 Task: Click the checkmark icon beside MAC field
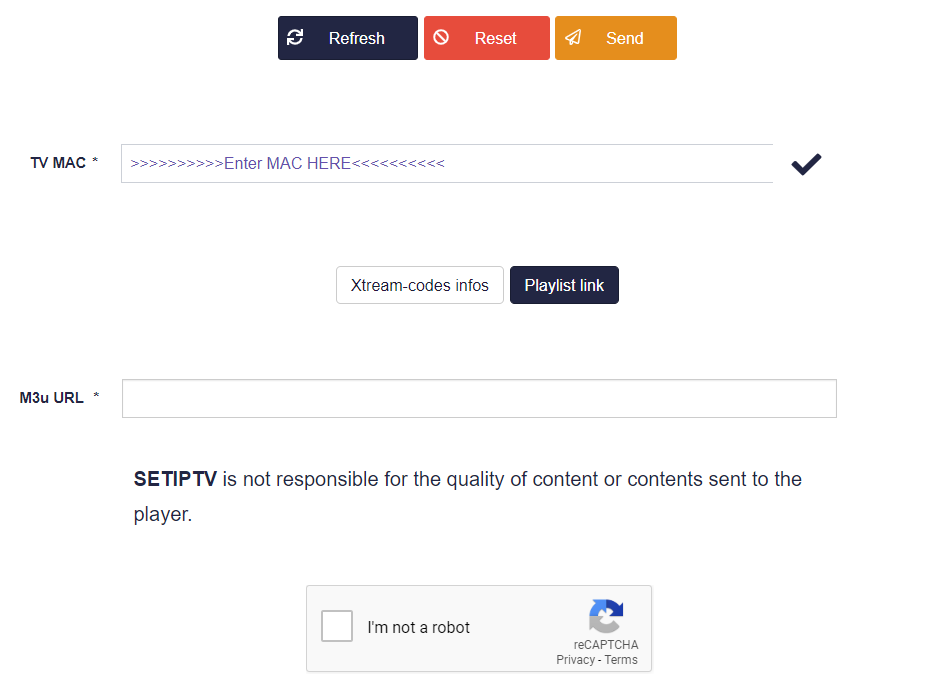(806, 164)
